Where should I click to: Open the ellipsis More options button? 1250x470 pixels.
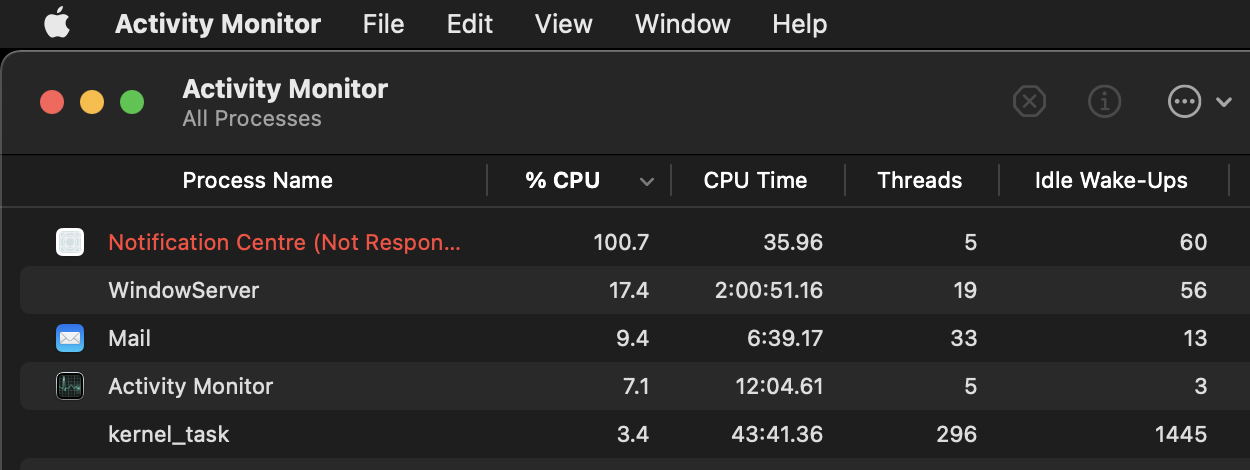tap(1184, 101)
